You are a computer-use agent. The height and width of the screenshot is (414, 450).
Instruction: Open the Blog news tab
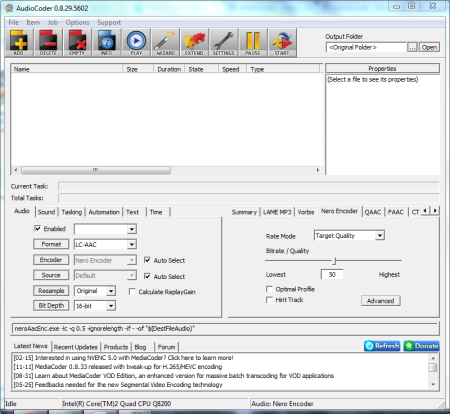(140, 347)
